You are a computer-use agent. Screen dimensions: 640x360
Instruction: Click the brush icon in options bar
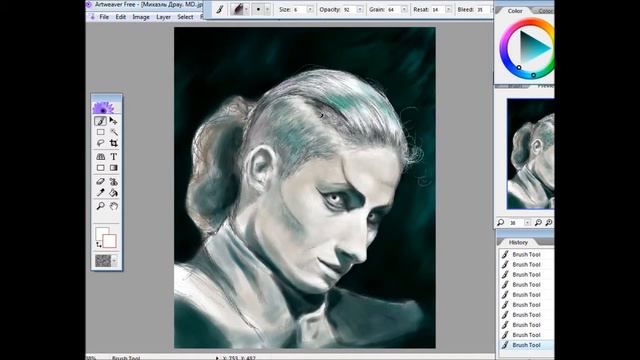[x=220, y=9]
